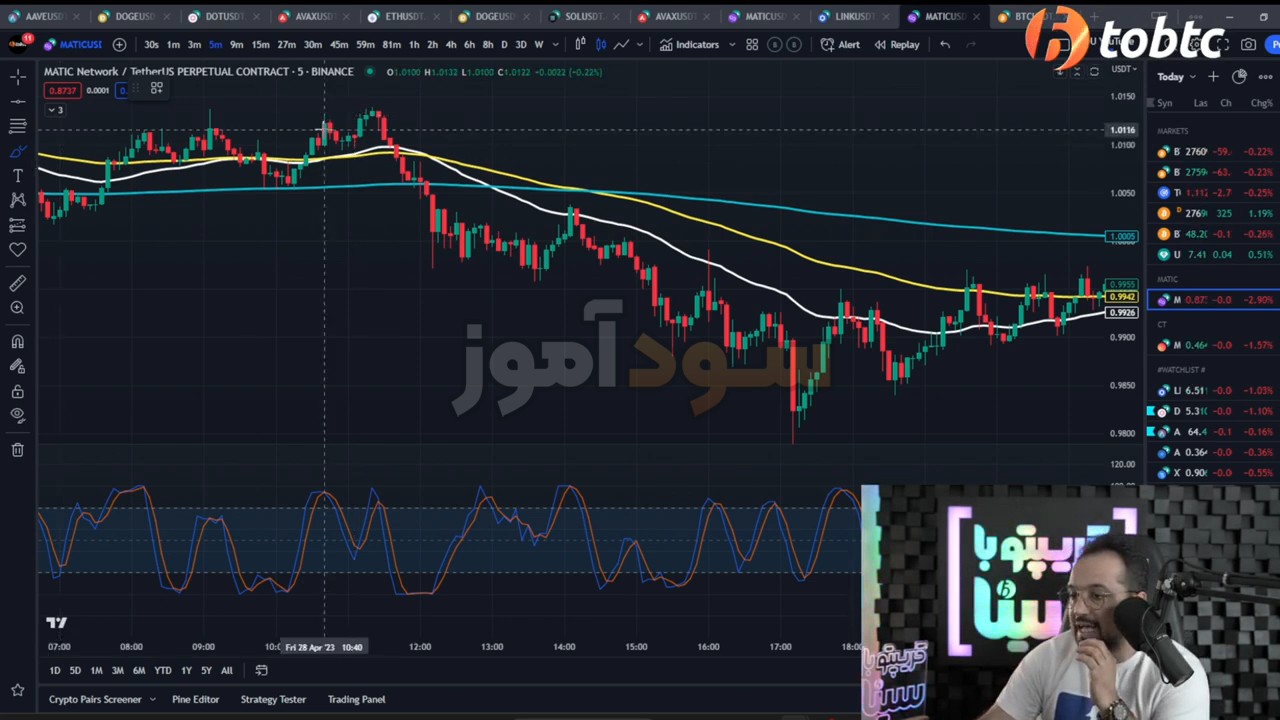The height and width of the screenshot is (720, 1280).
Task: Open the Pine Editor tab
Action: pyautogui.click(x=195, y=699)
